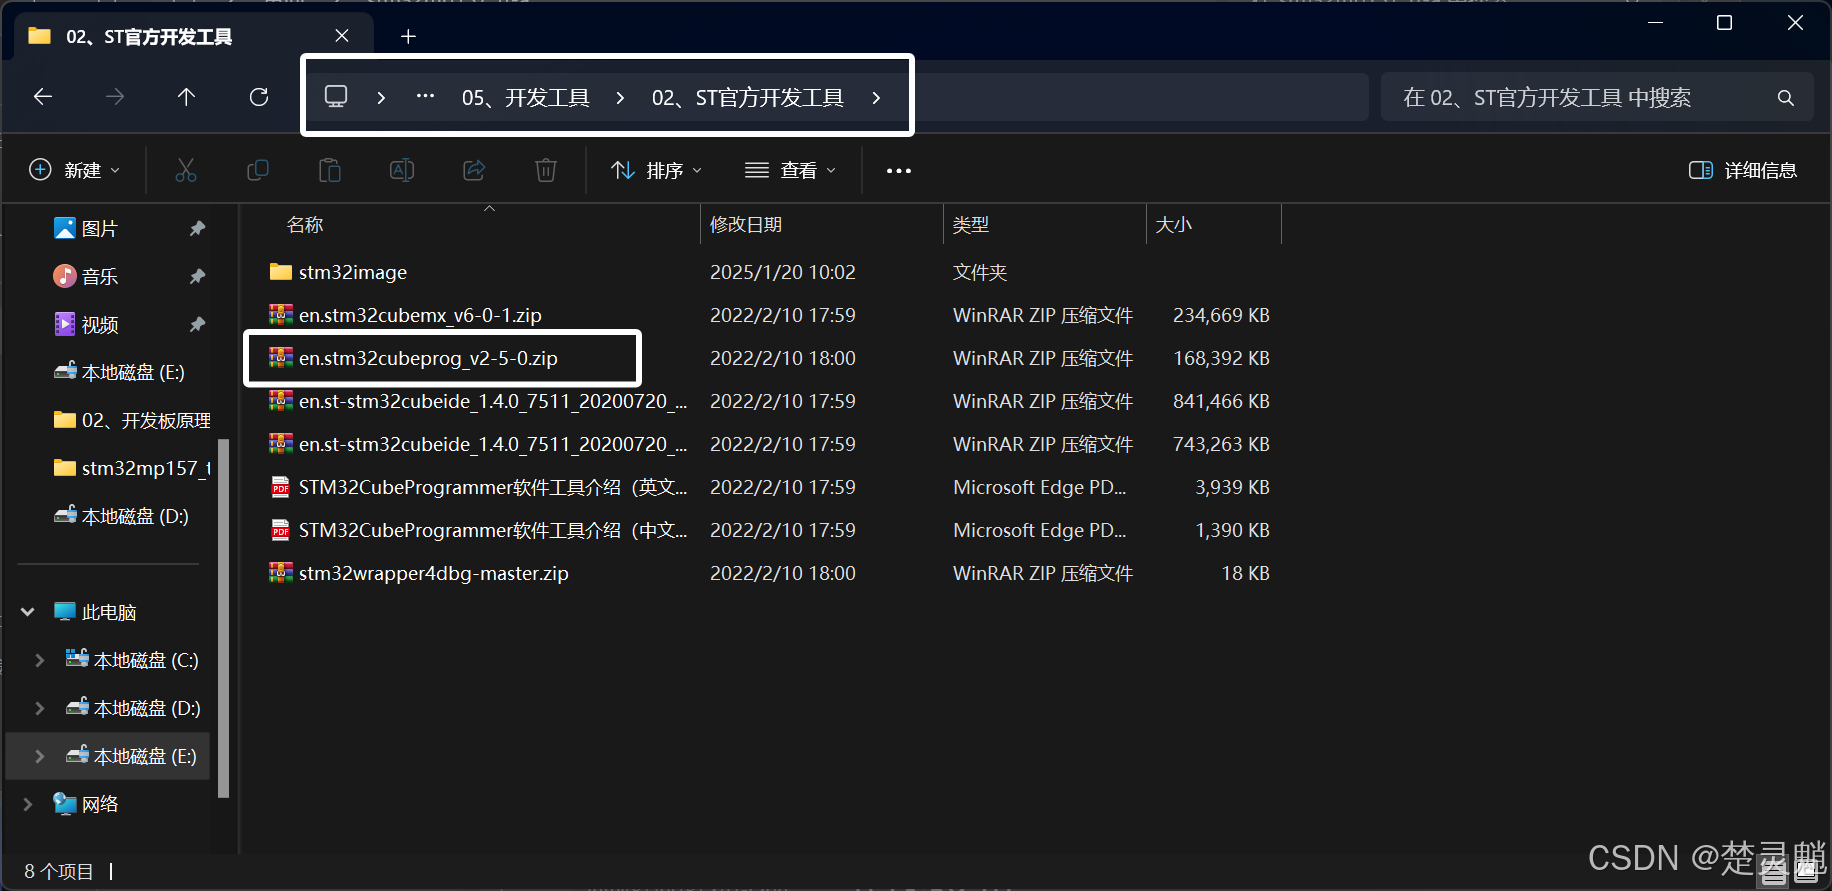Click the search magnifier icon
Image resolution: width=1832 pixels, height=891 pixels.
click(x=1785, y=97)
